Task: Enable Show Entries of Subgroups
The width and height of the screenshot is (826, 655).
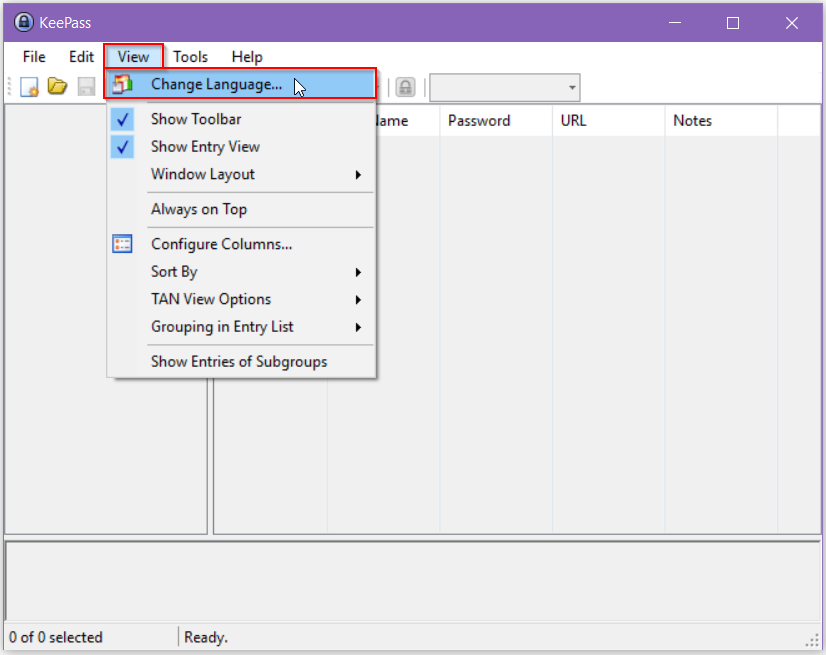Action: pos(241,361)
